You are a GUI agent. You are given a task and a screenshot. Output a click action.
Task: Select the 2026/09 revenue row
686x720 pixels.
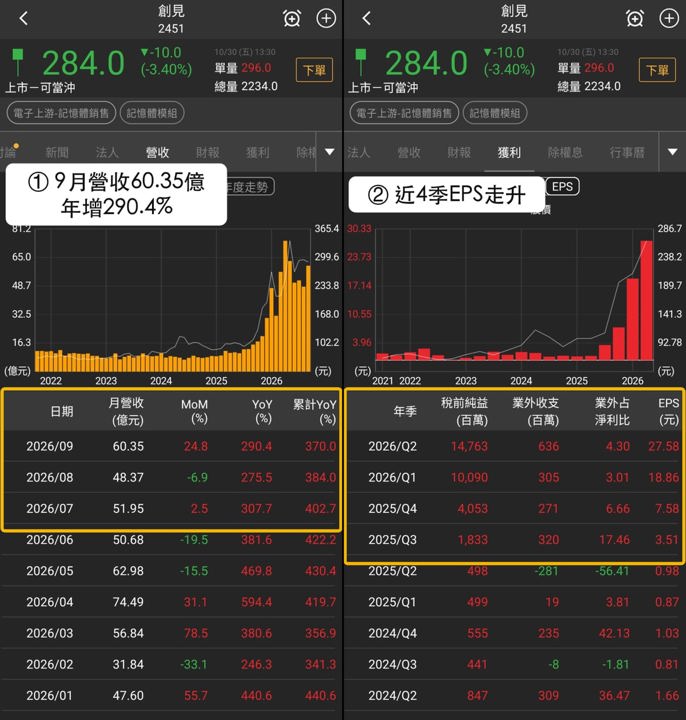[x=171, y=446]
